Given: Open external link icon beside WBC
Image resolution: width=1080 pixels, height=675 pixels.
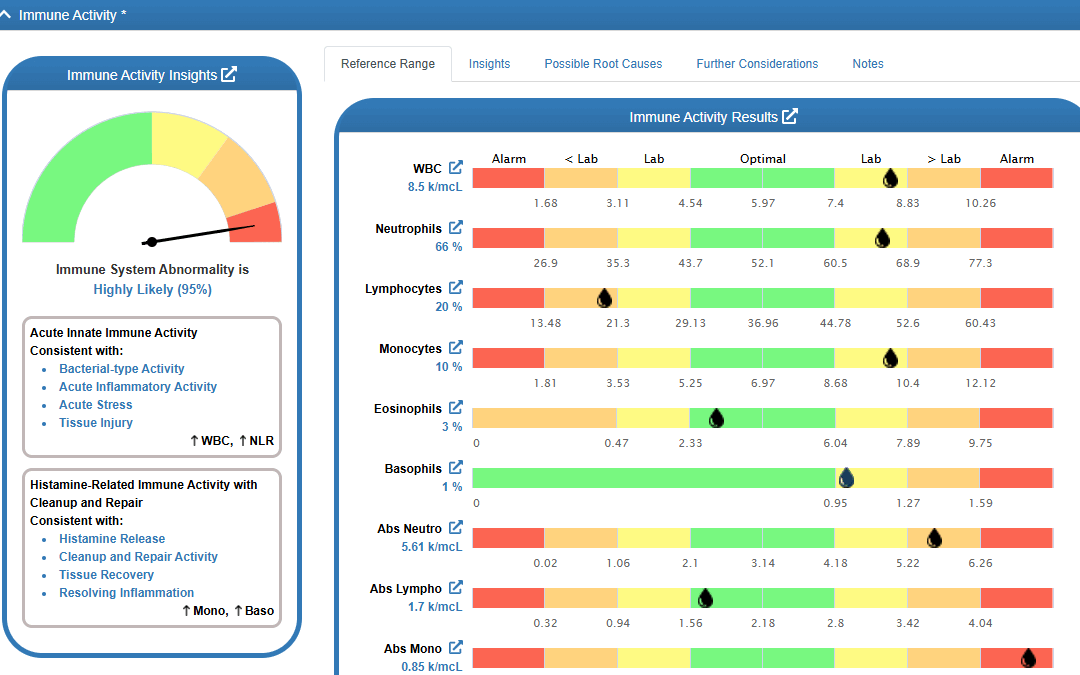Looking at the screenshot, I should [x=455, y=167].
